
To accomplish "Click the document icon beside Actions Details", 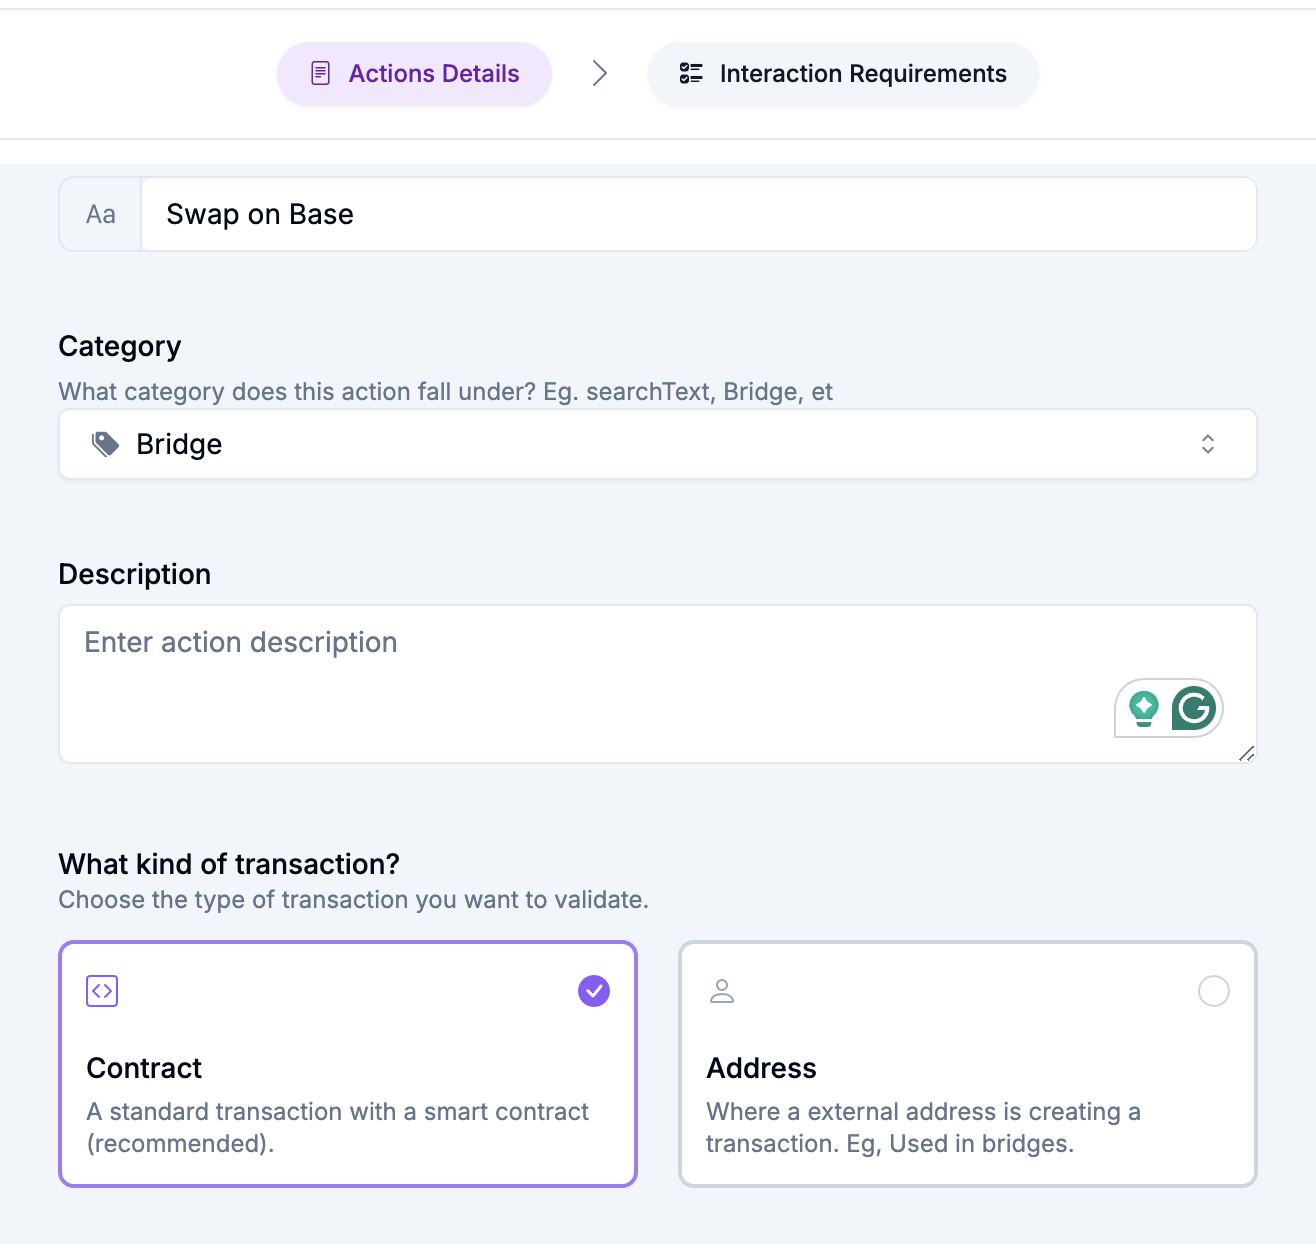I will pyautogui.click(x=320, y=73).
